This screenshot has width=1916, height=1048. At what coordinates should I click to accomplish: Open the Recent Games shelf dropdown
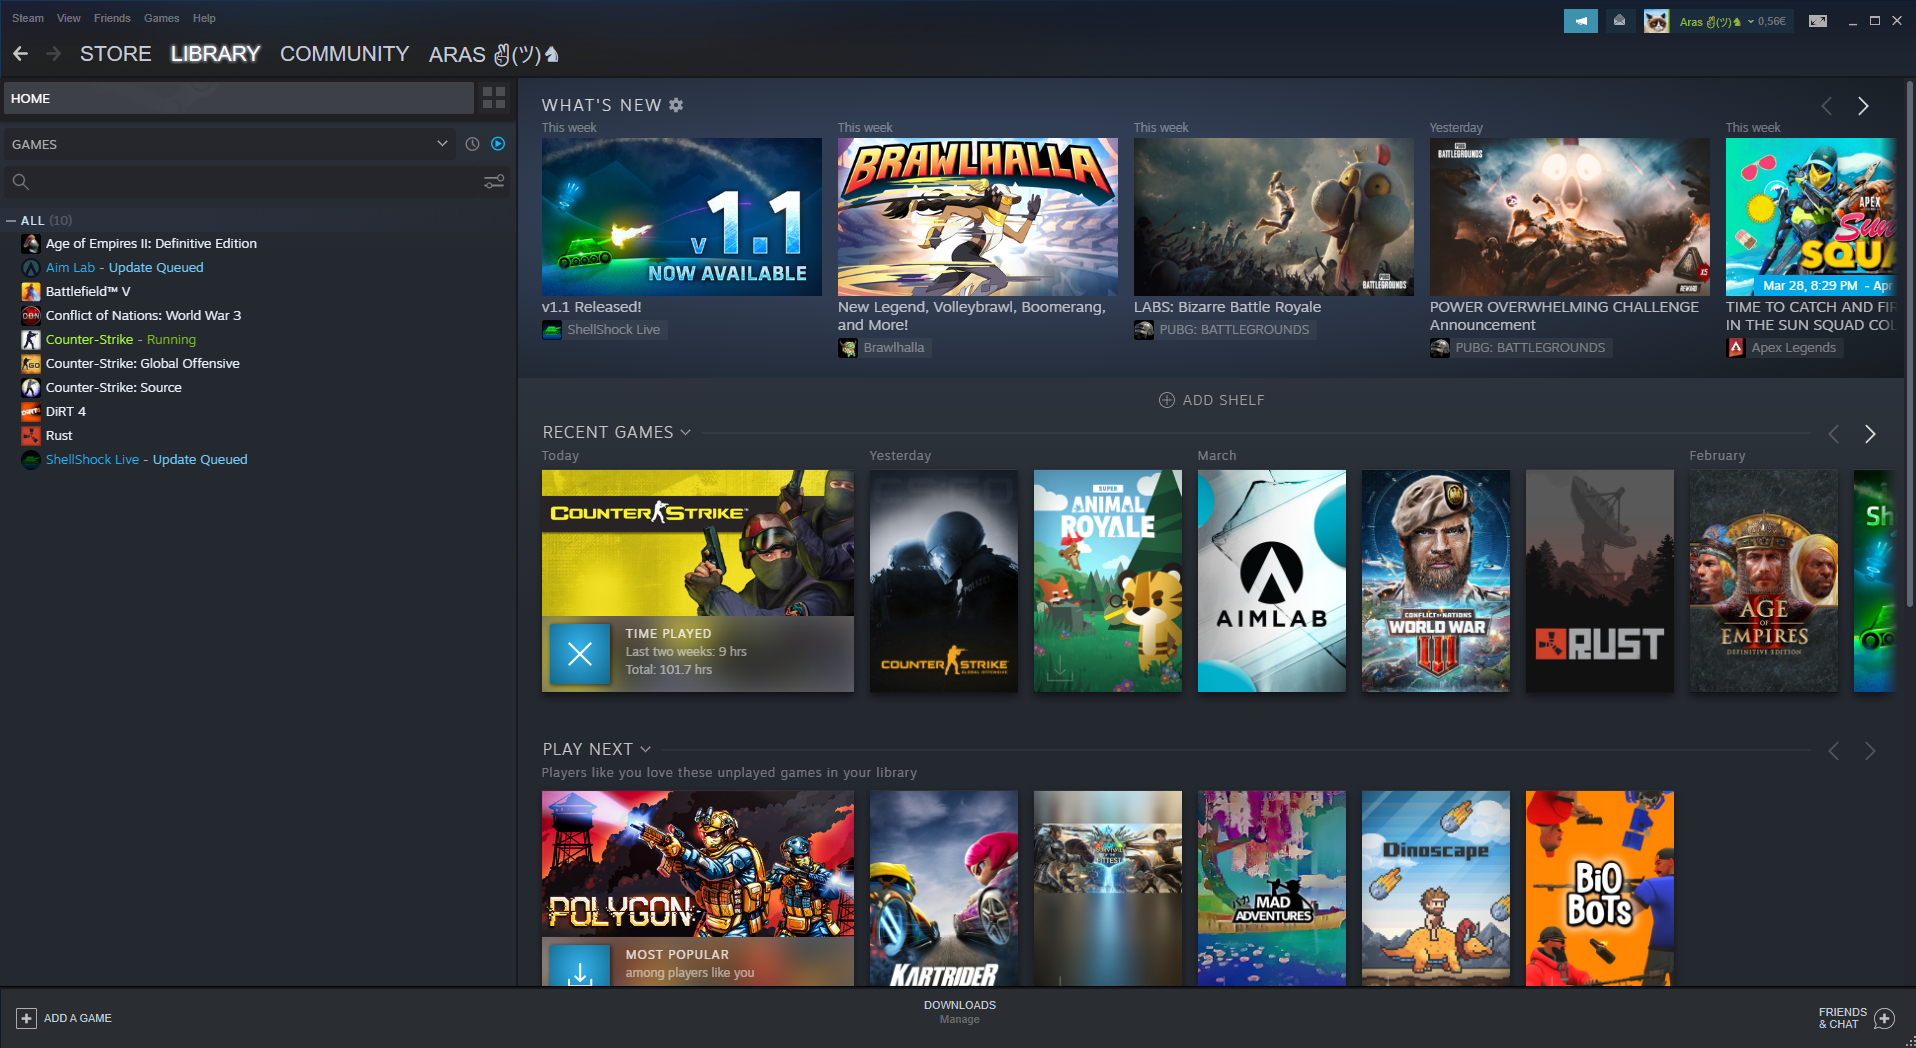pos(685,433)
